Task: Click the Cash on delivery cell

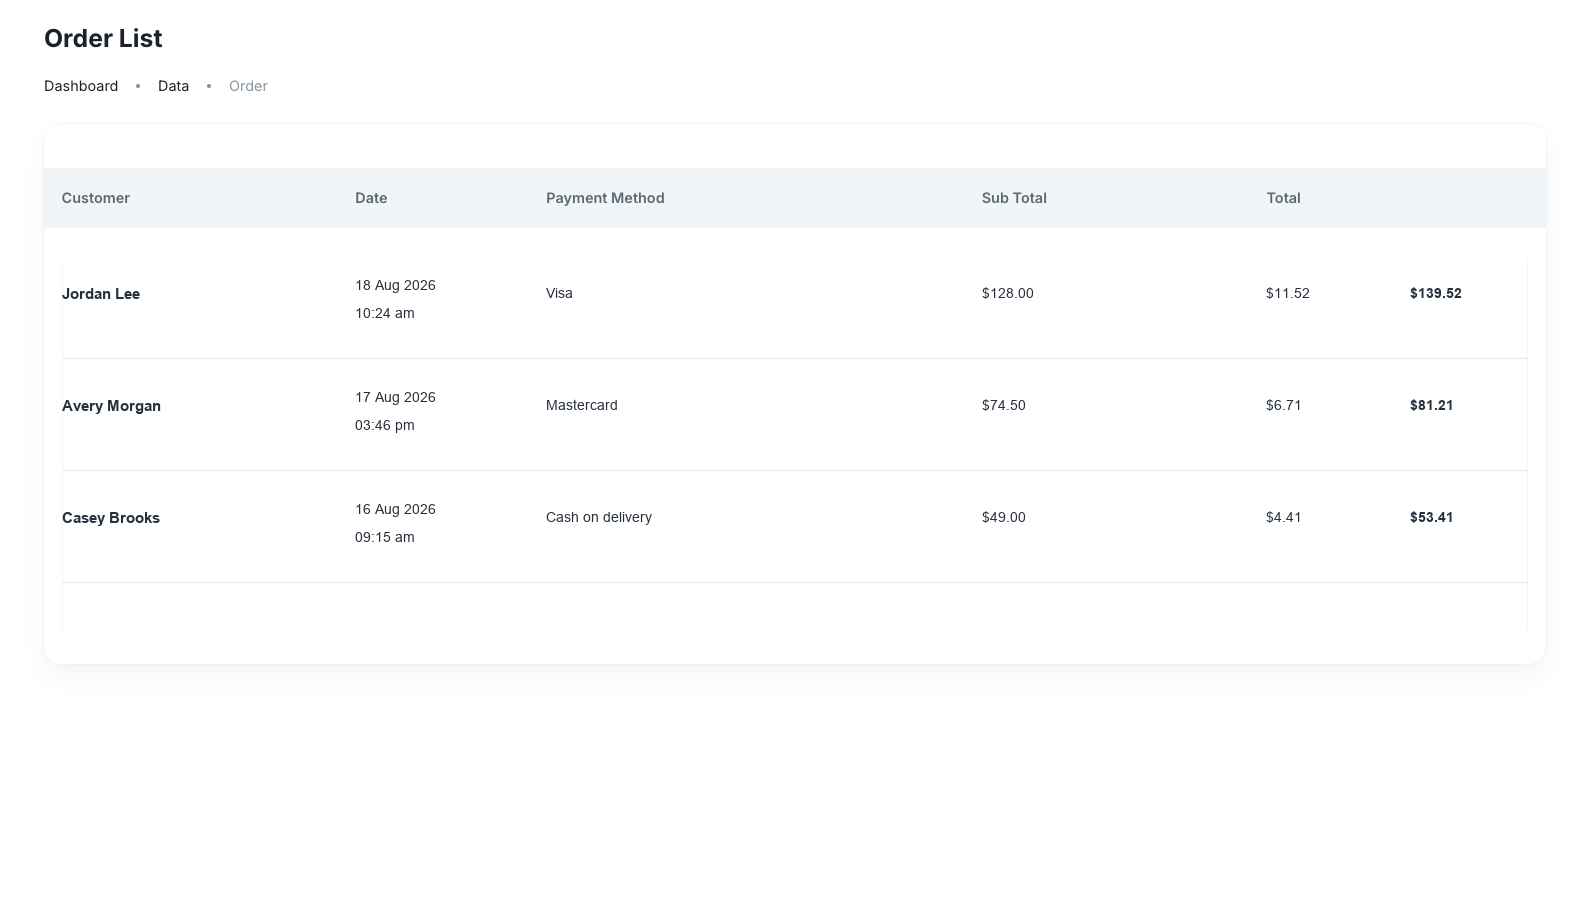Action: pyautogui.click(x=599, y=517)
